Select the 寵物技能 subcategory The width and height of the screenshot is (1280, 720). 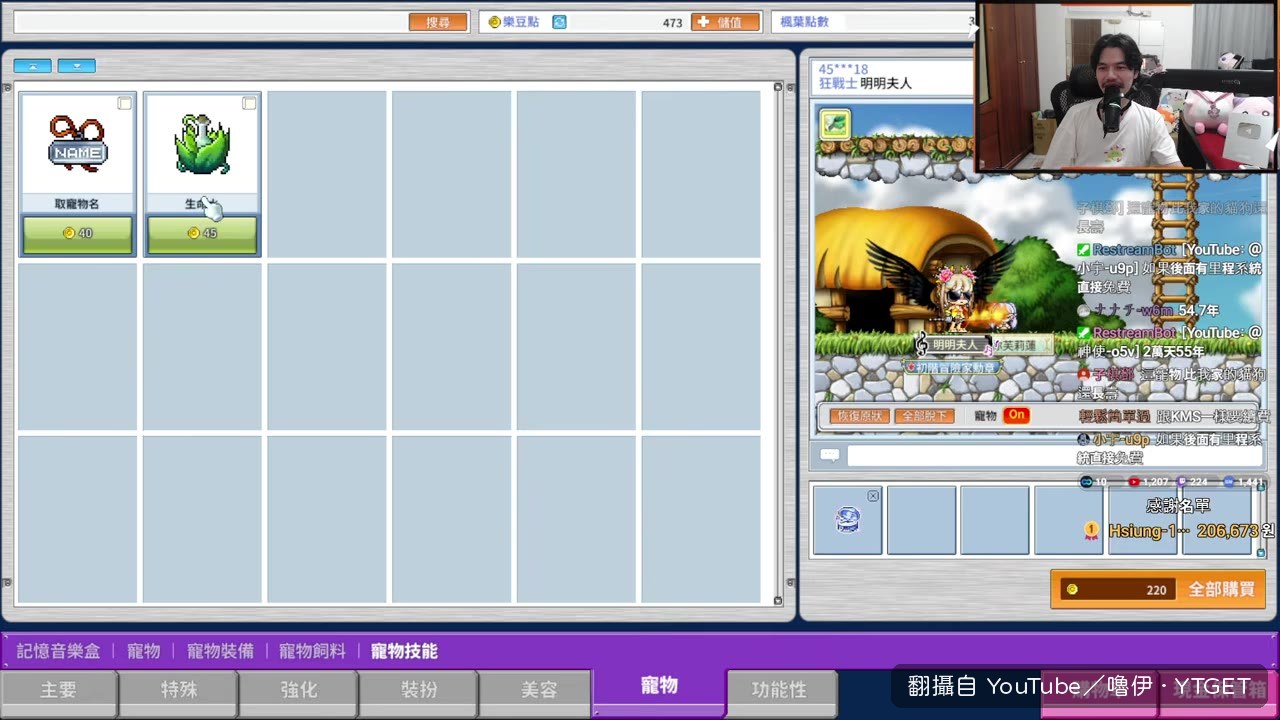404,651
